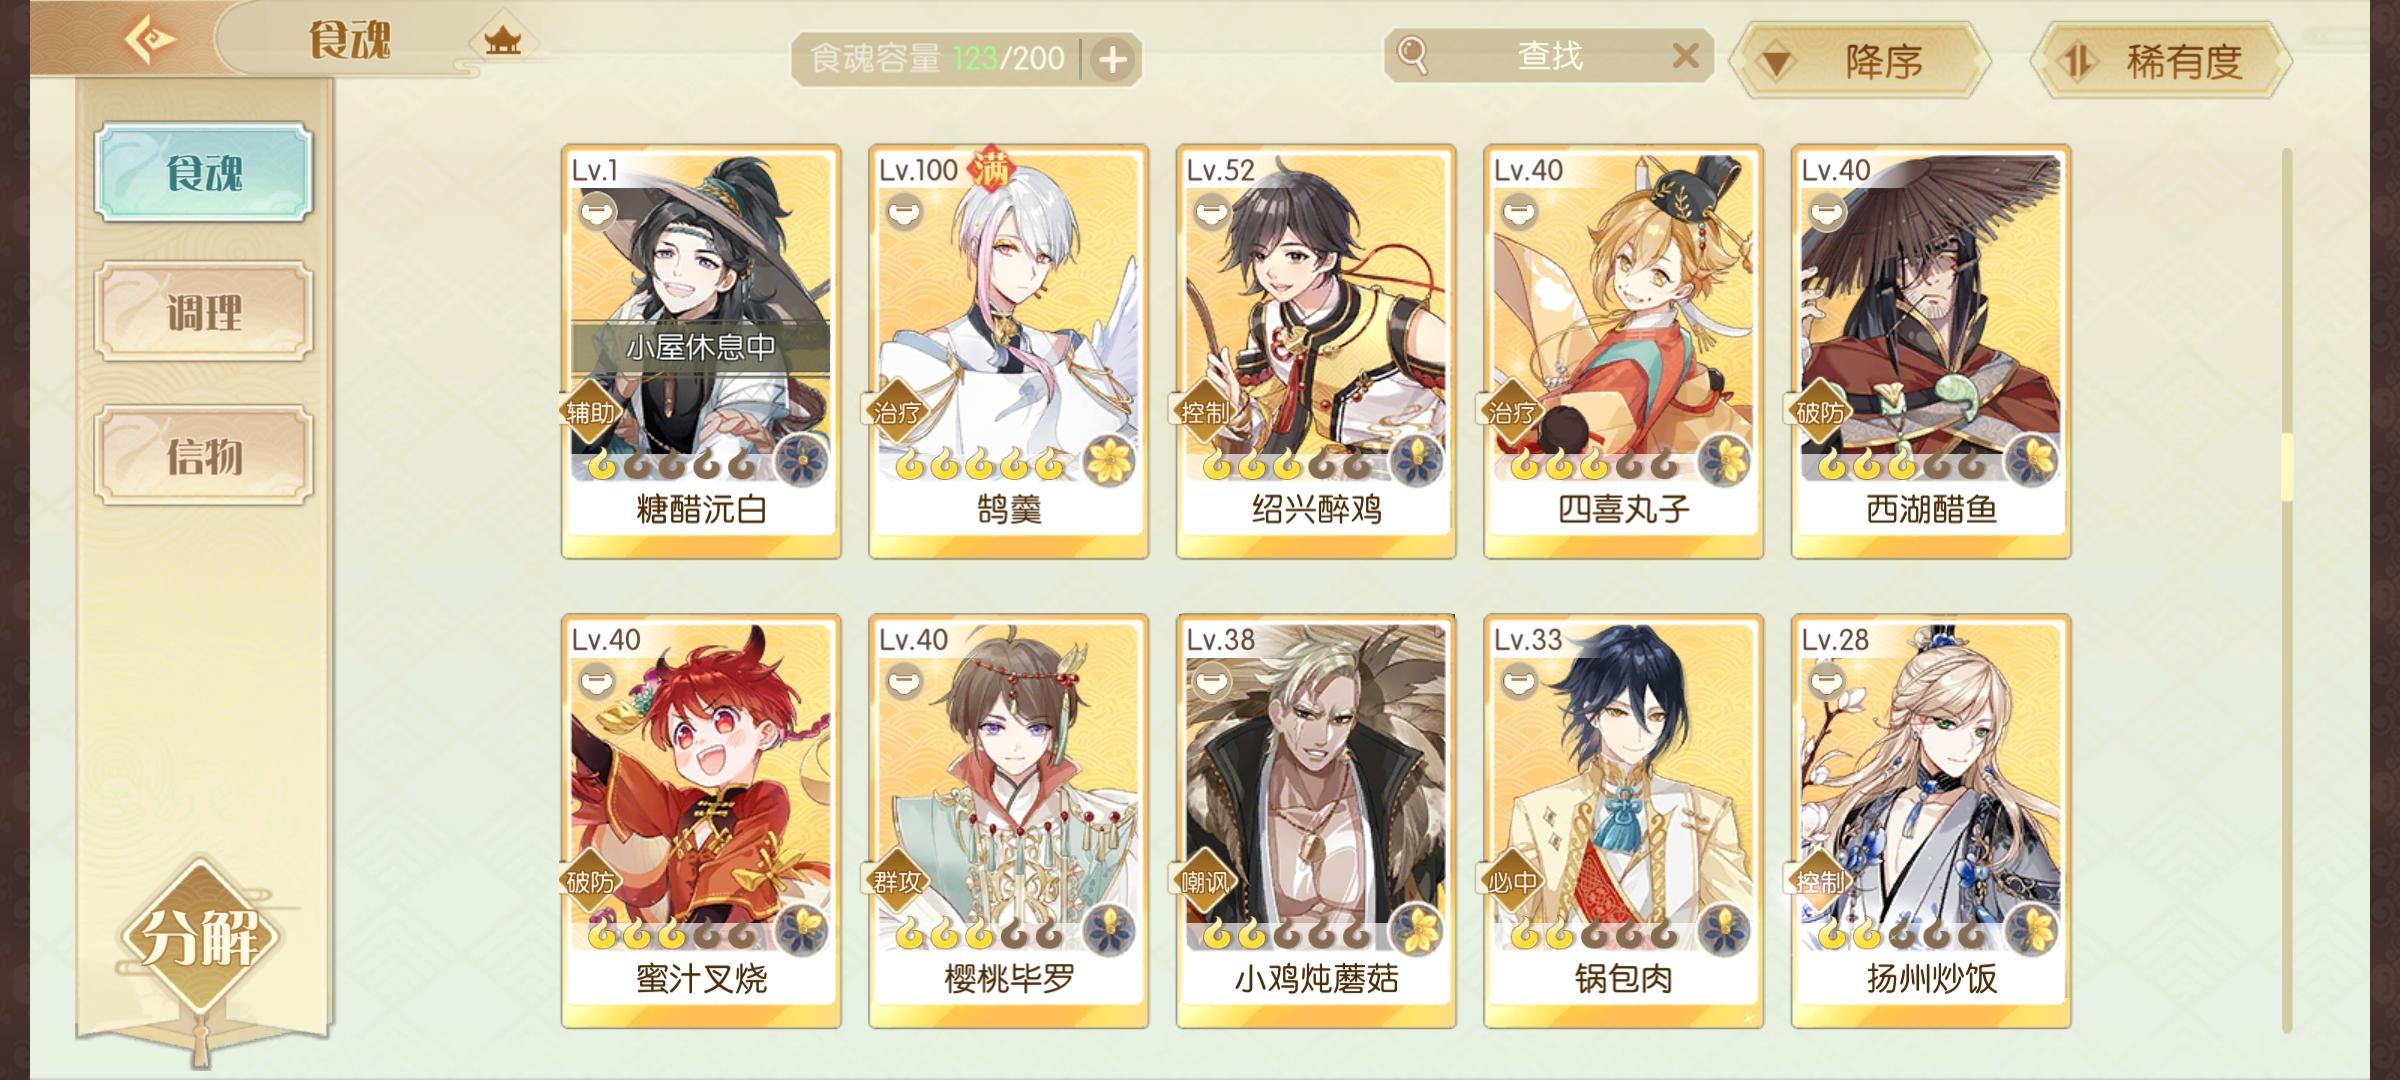
Task: Open the 稀有度 sort criteria dropdown
Action: (x=2160, y=61)
